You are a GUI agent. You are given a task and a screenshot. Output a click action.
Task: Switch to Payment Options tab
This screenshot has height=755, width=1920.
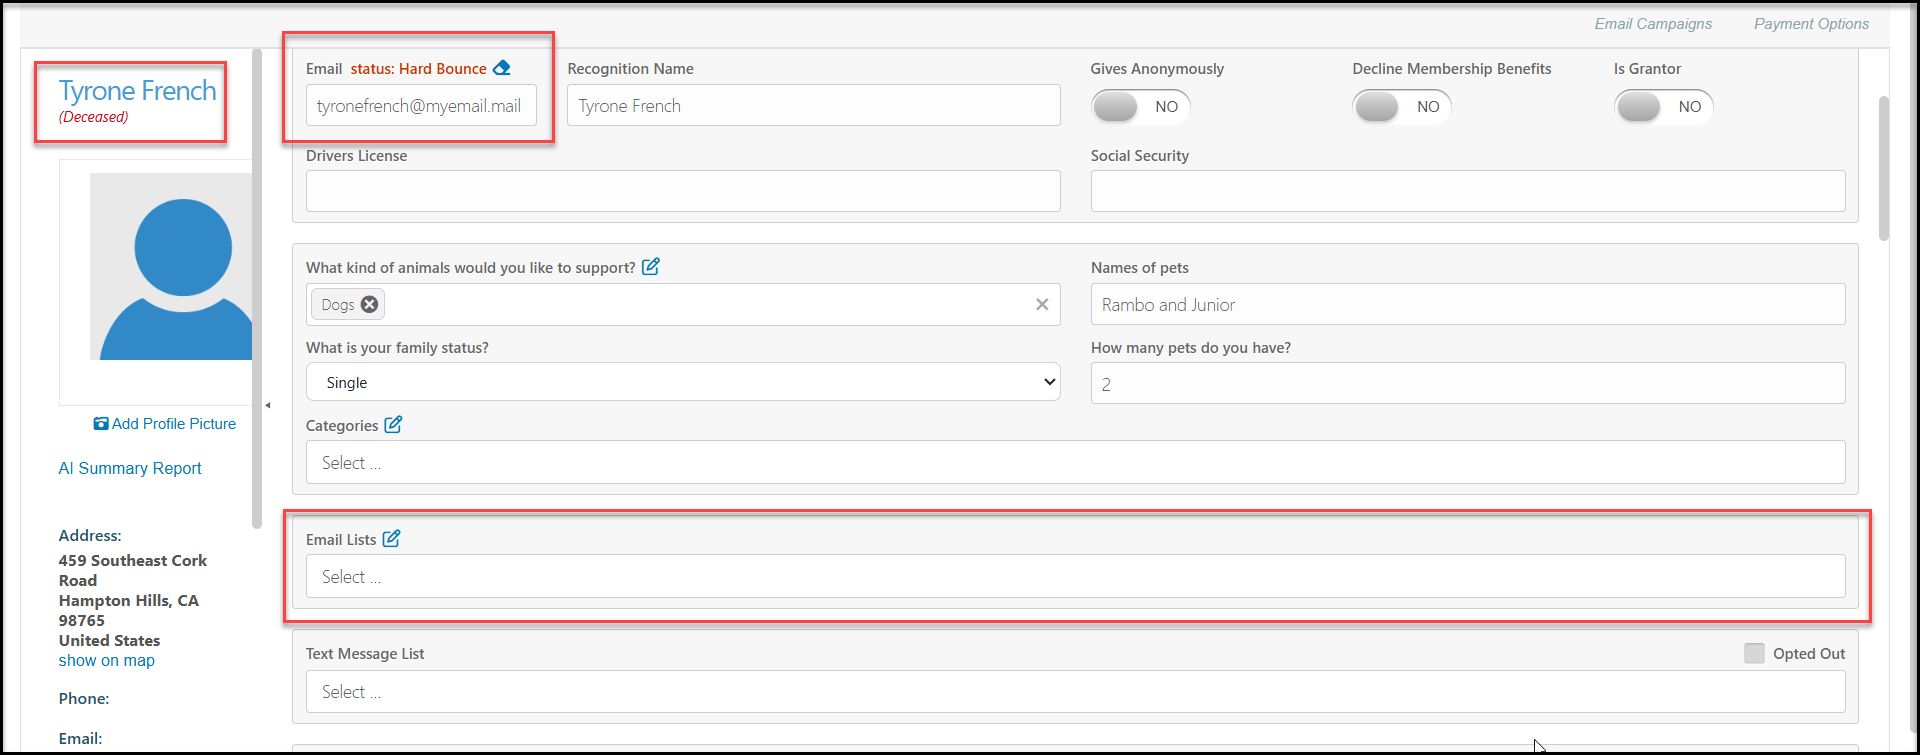(x=1811, y=23)
